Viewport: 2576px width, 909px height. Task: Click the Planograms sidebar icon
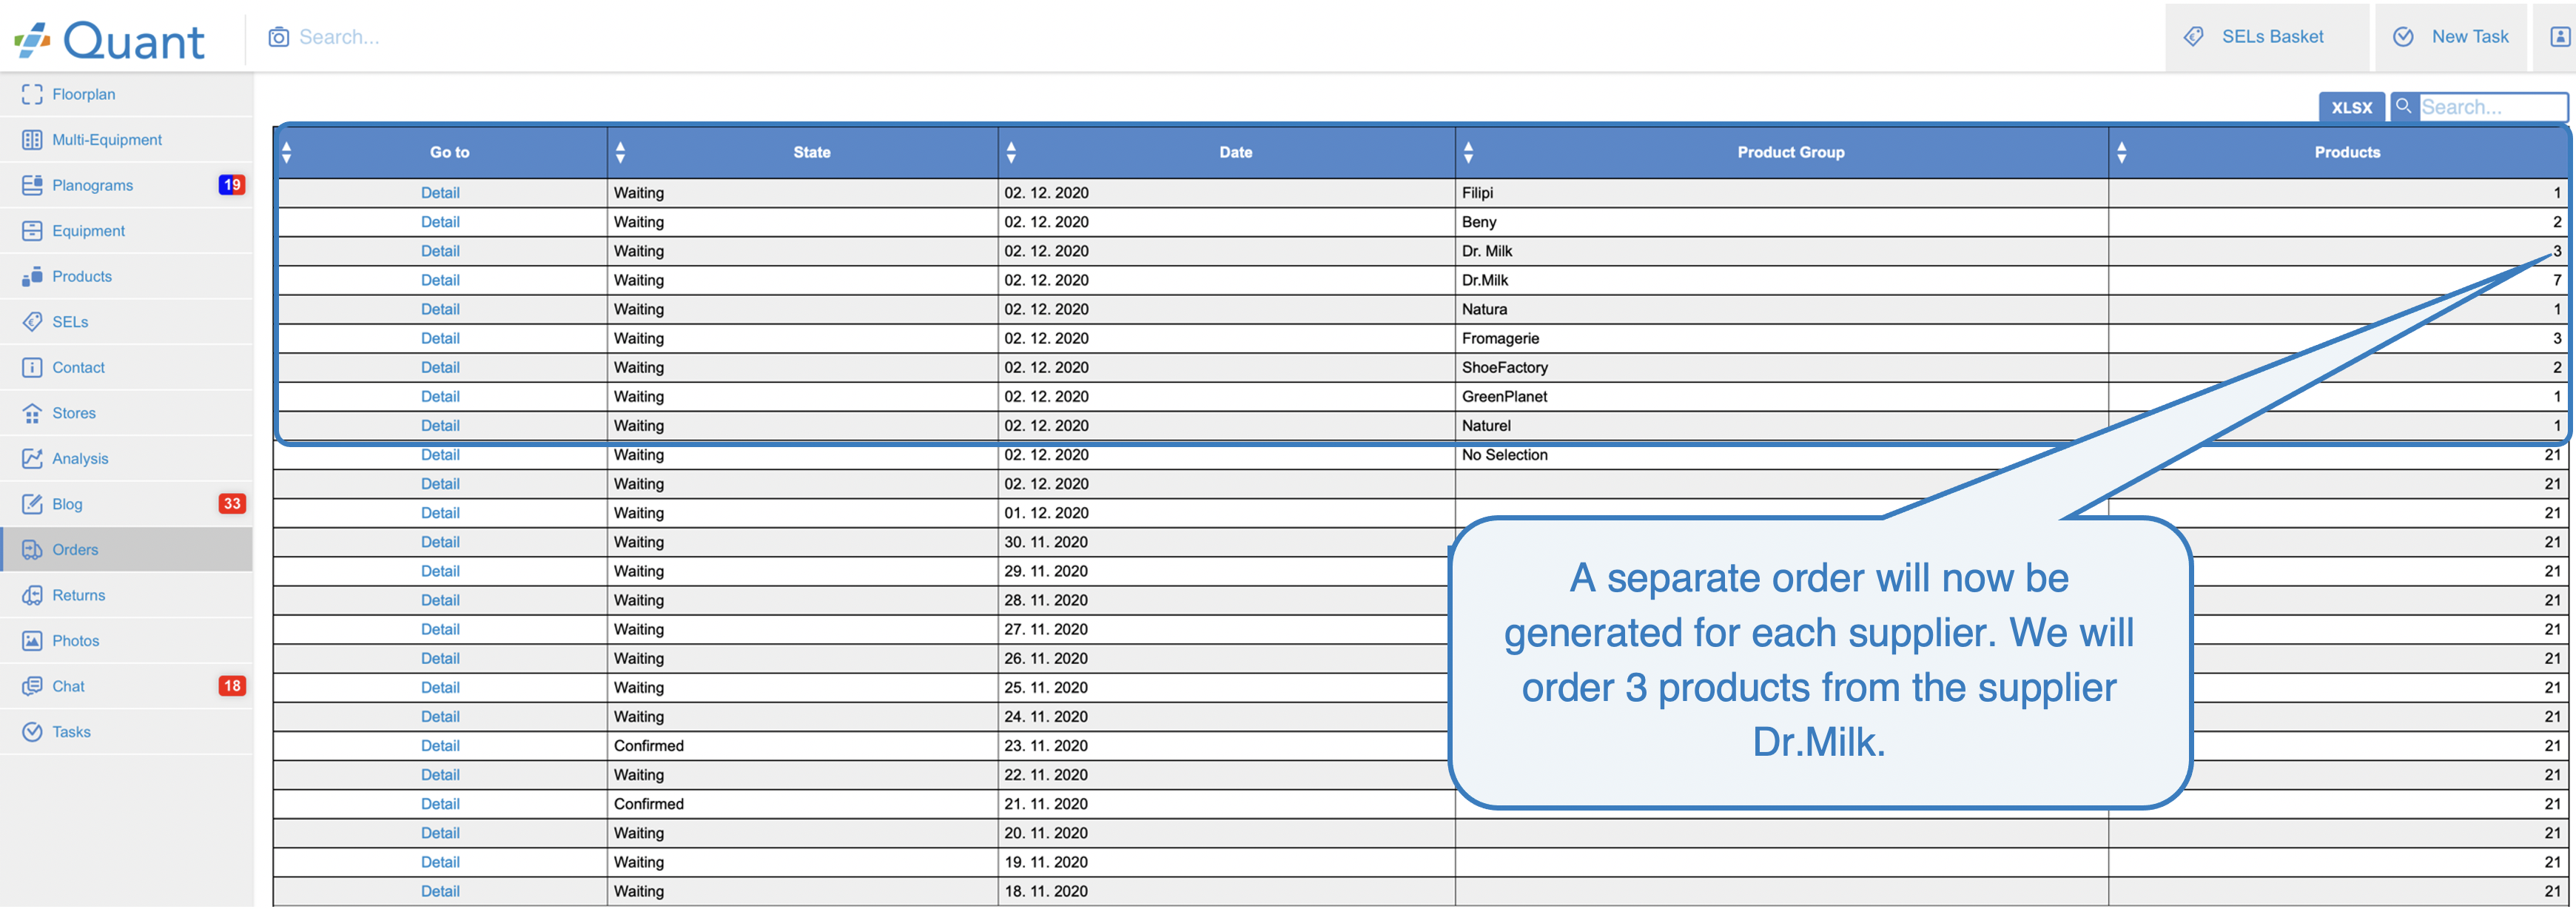(x=32, y=185)
